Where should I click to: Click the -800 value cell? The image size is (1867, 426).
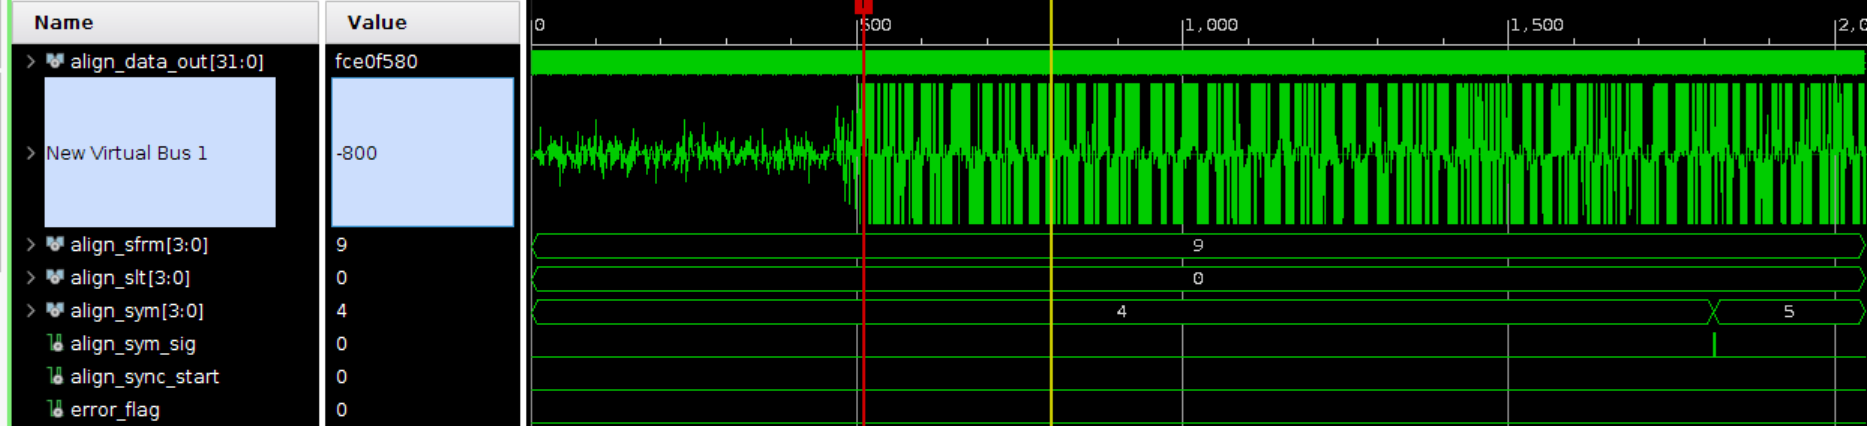pos(422,153)
